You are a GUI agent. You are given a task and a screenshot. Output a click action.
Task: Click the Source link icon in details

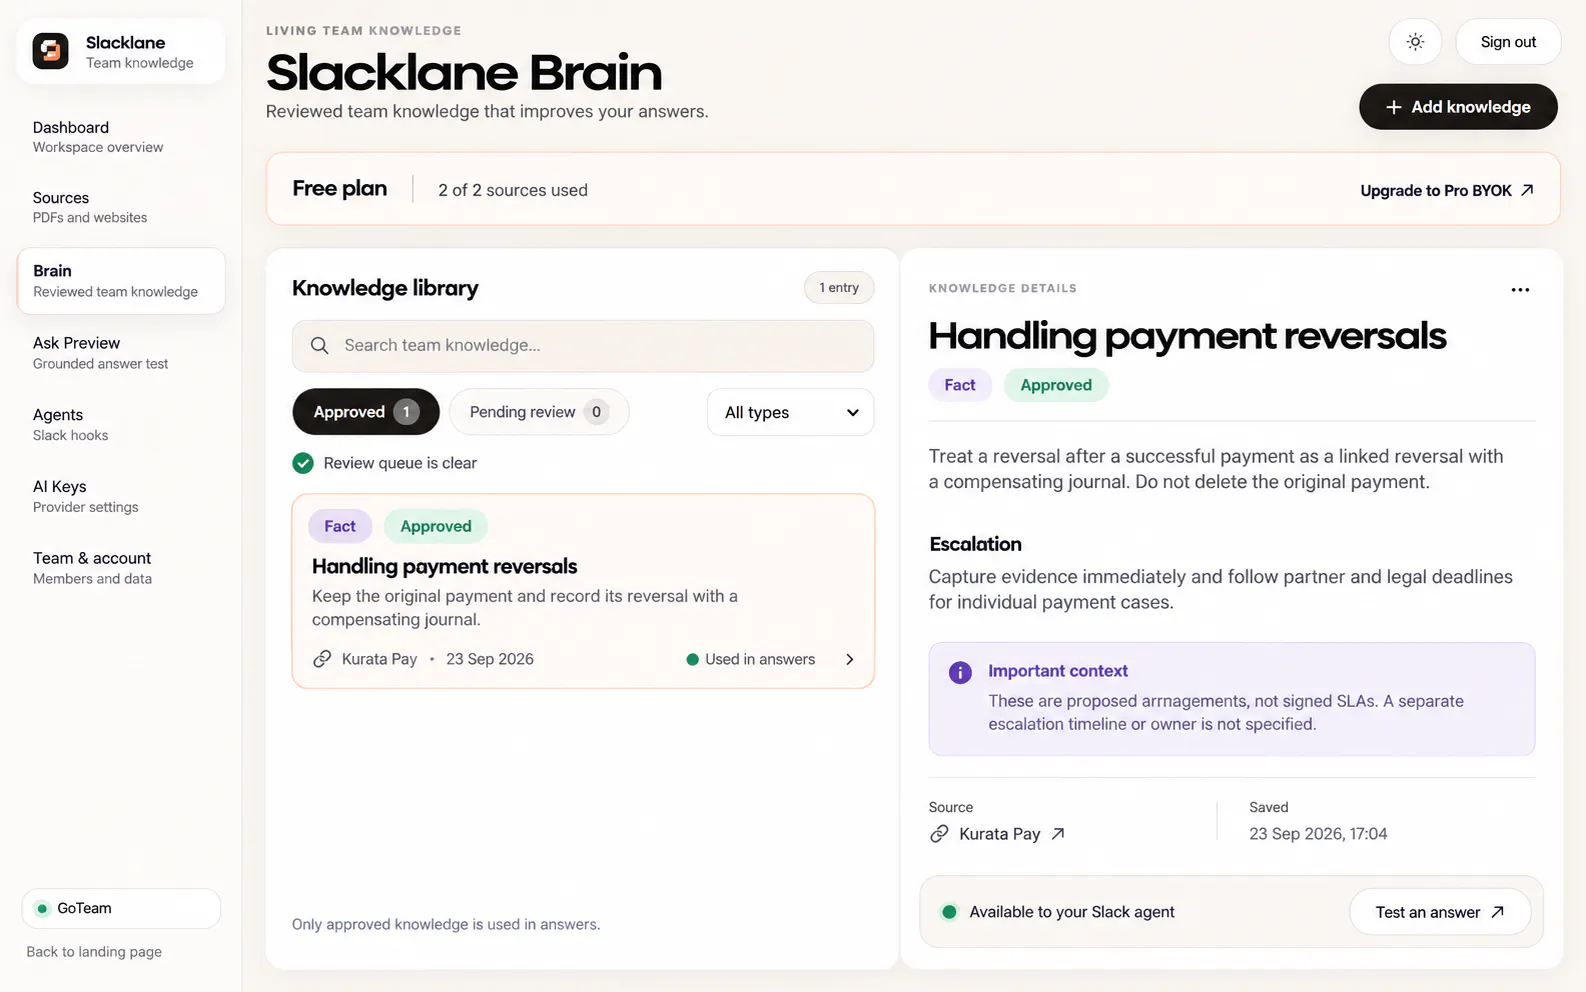939,834
